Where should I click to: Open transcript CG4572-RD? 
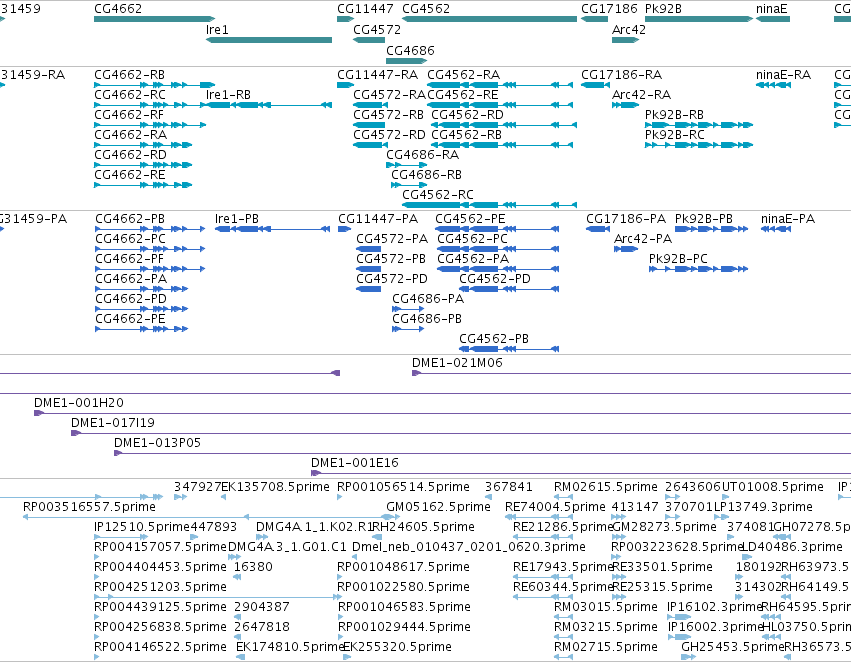point(389,135)
